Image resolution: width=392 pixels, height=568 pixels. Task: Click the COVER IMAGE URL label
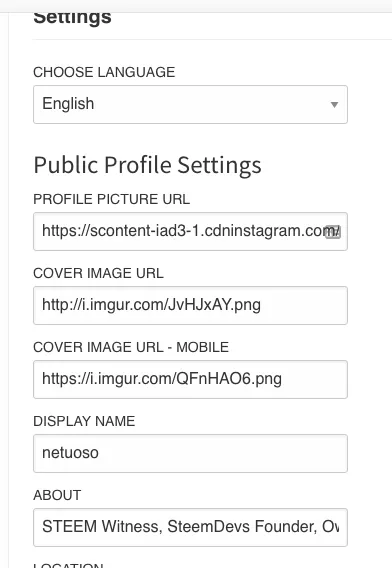pos(98,273)
